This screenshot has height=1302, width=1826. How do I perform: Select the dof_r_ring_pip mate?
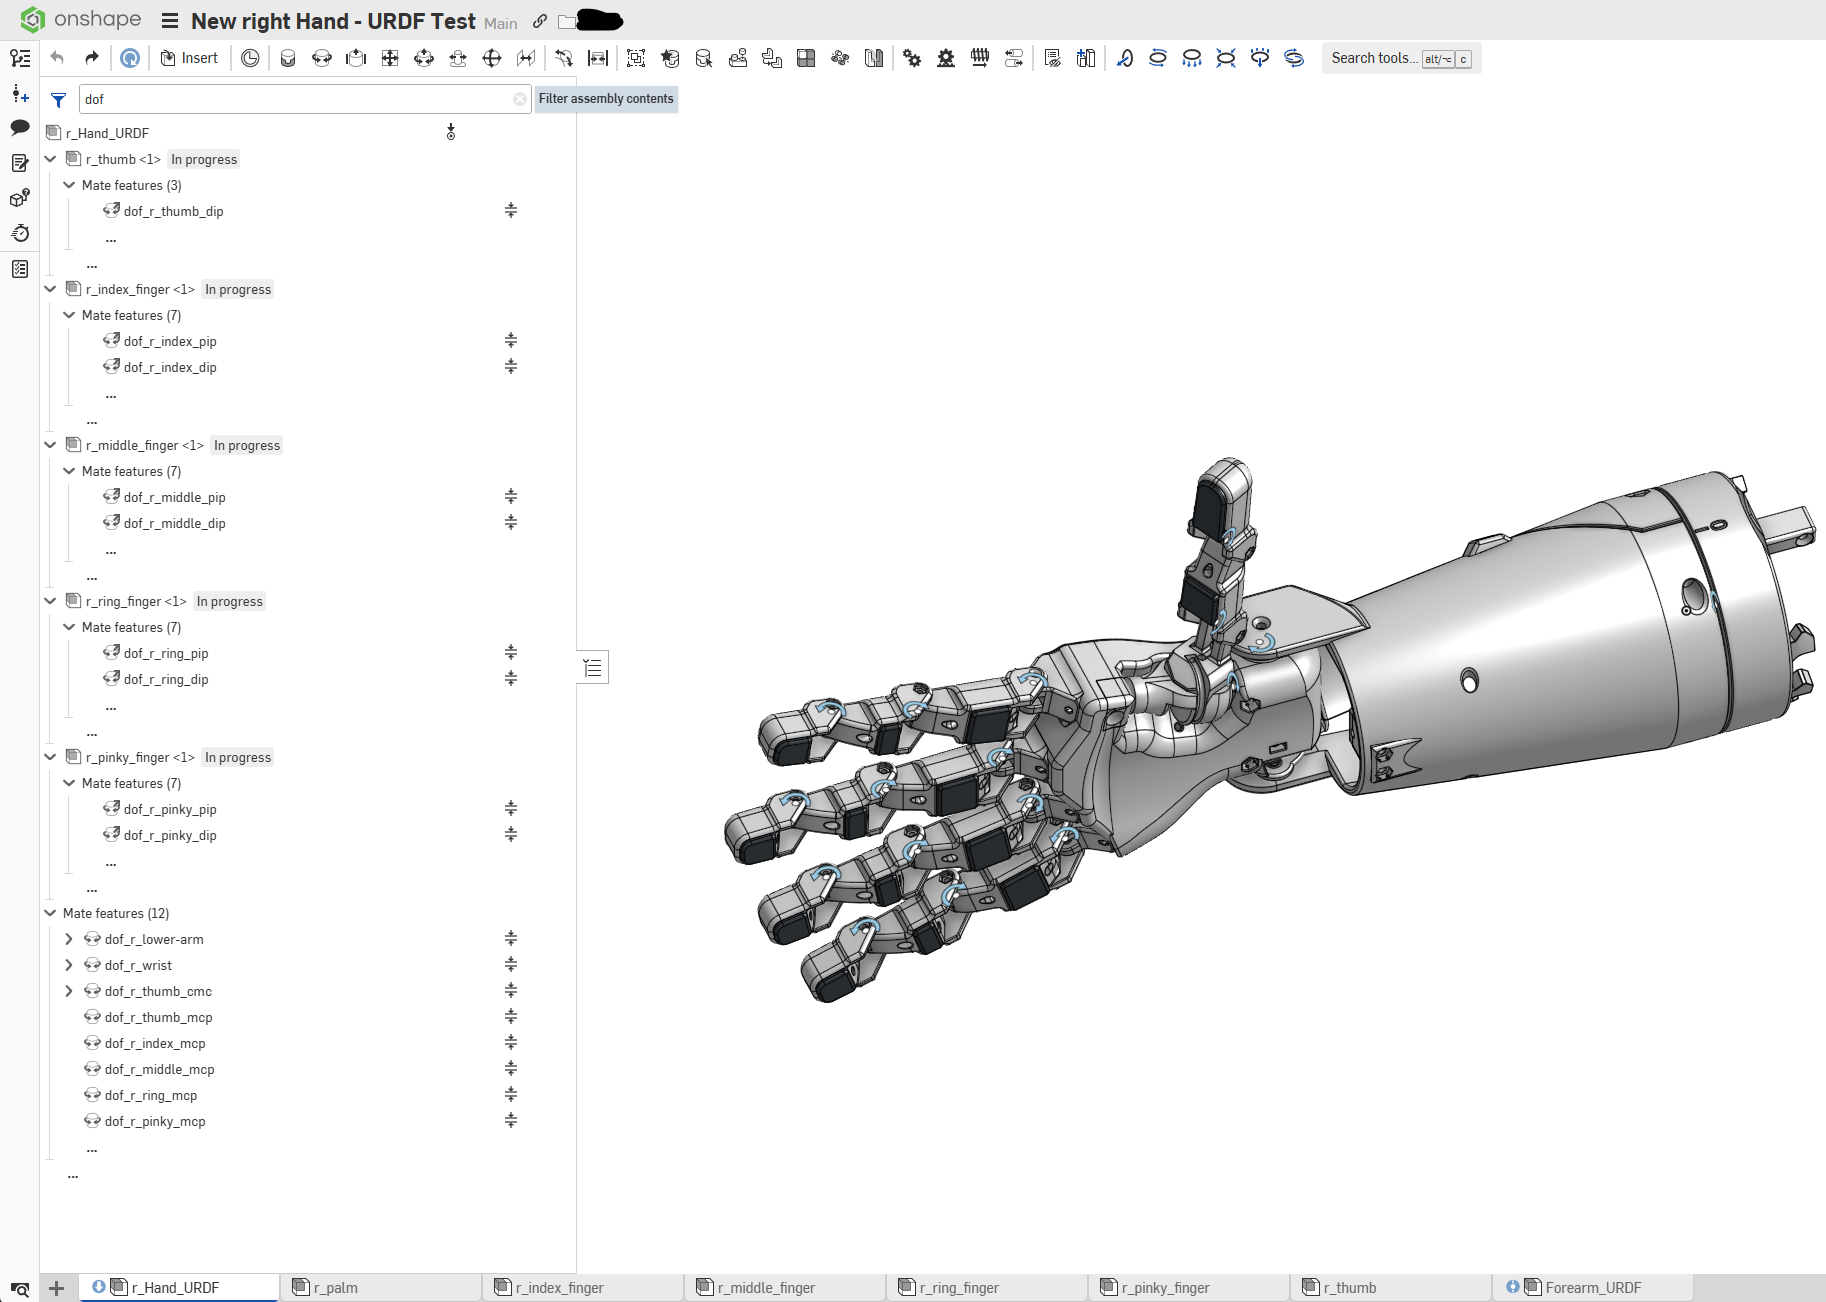pos(166,653)
